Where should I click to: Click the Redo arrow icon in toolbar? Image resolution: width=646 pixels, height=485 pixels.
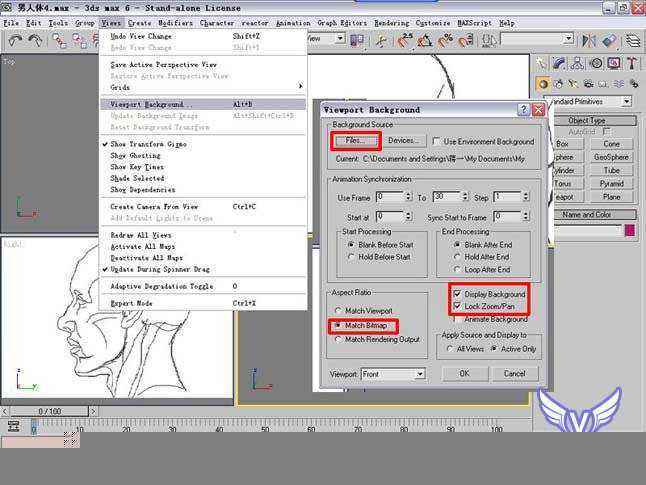click(x=35, y=40)
